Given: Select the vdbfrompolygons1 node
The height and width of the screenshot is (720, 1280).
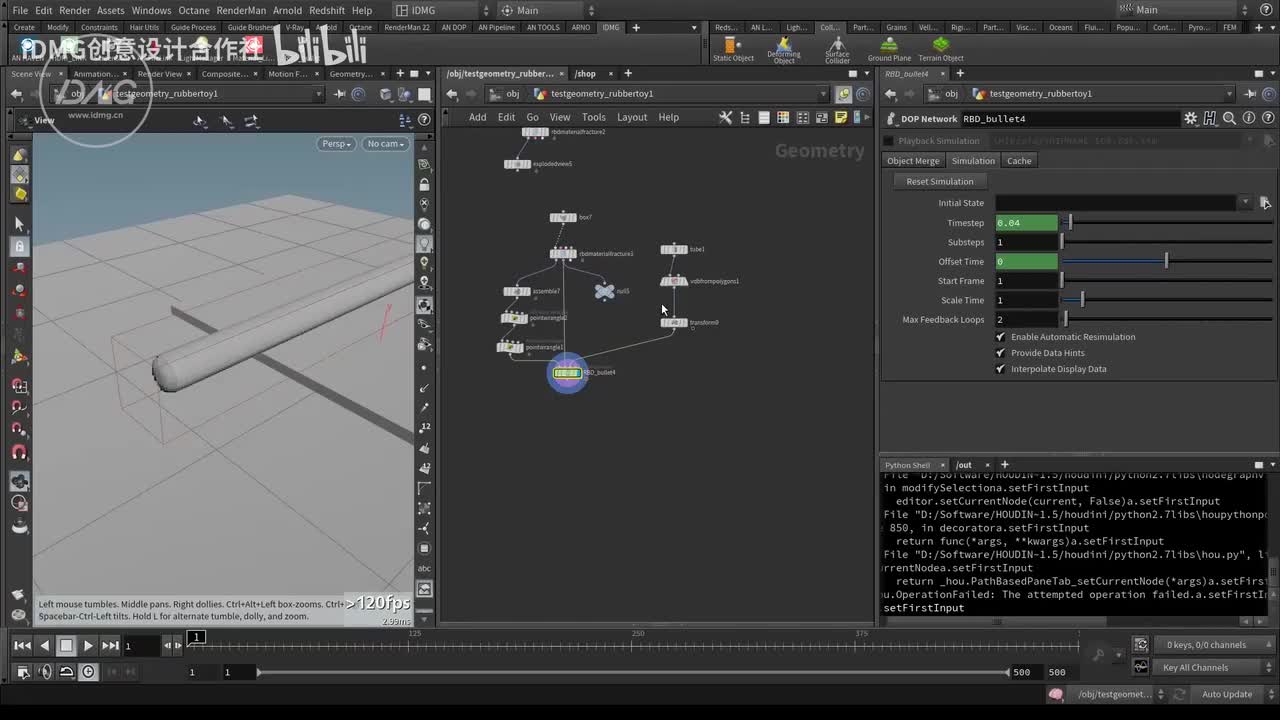Looking at the screenshot, I should pyautogui.click(x=674, y=281).
